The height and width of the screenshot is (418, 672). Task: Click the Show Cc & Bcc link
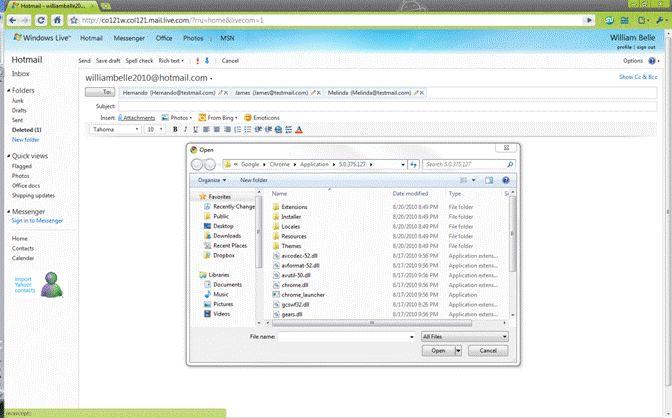[x=639, y=76]
